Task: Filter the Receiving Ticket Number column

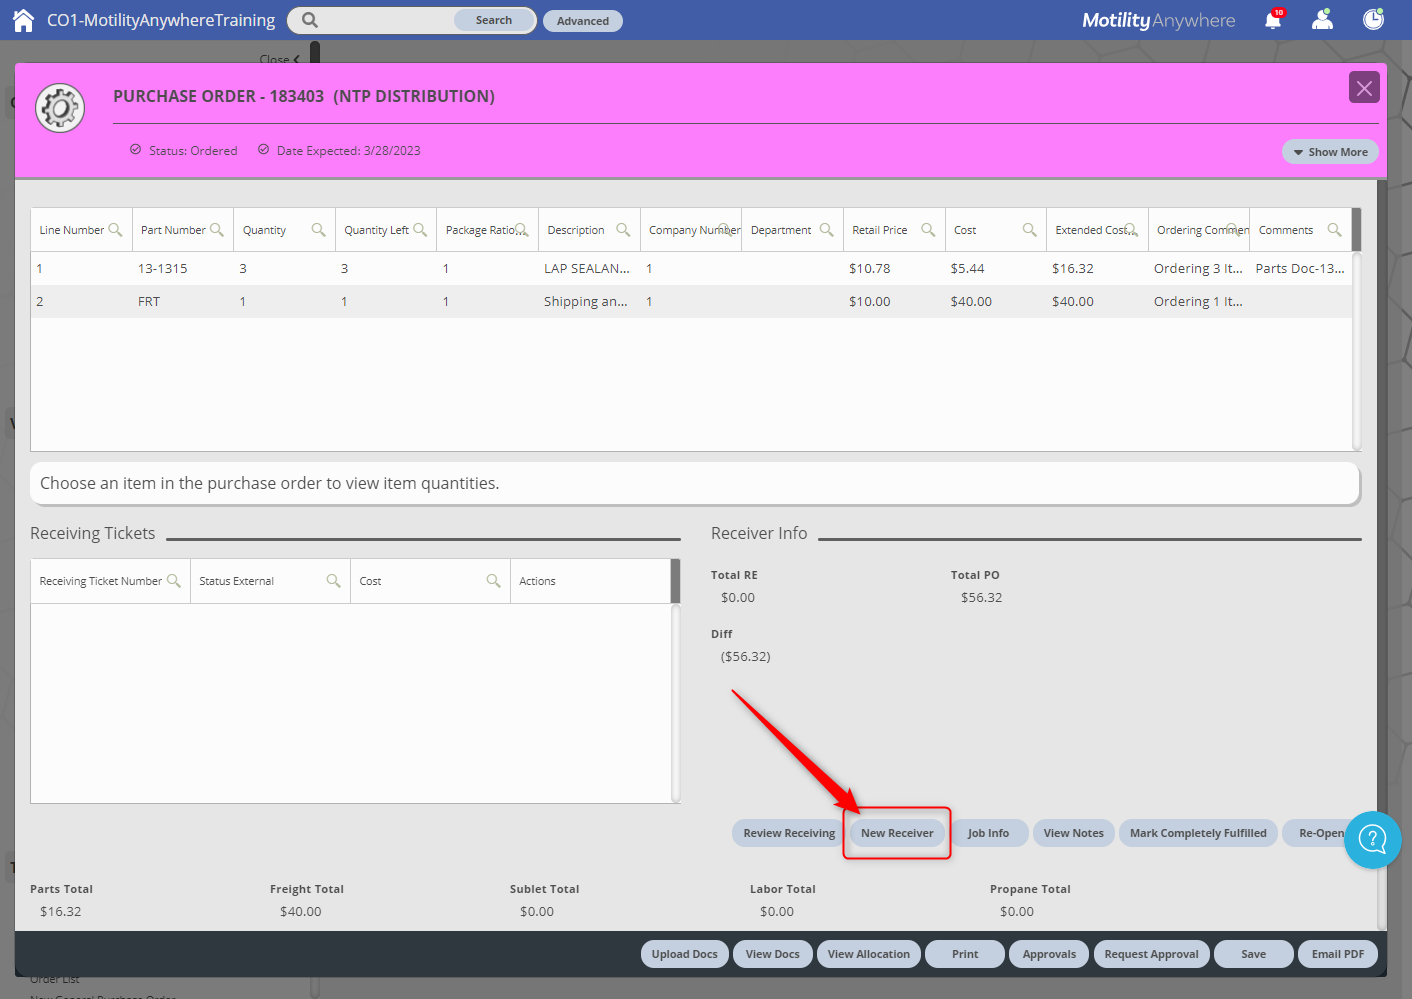Action: pyautogui.click(x=174, y=581)
